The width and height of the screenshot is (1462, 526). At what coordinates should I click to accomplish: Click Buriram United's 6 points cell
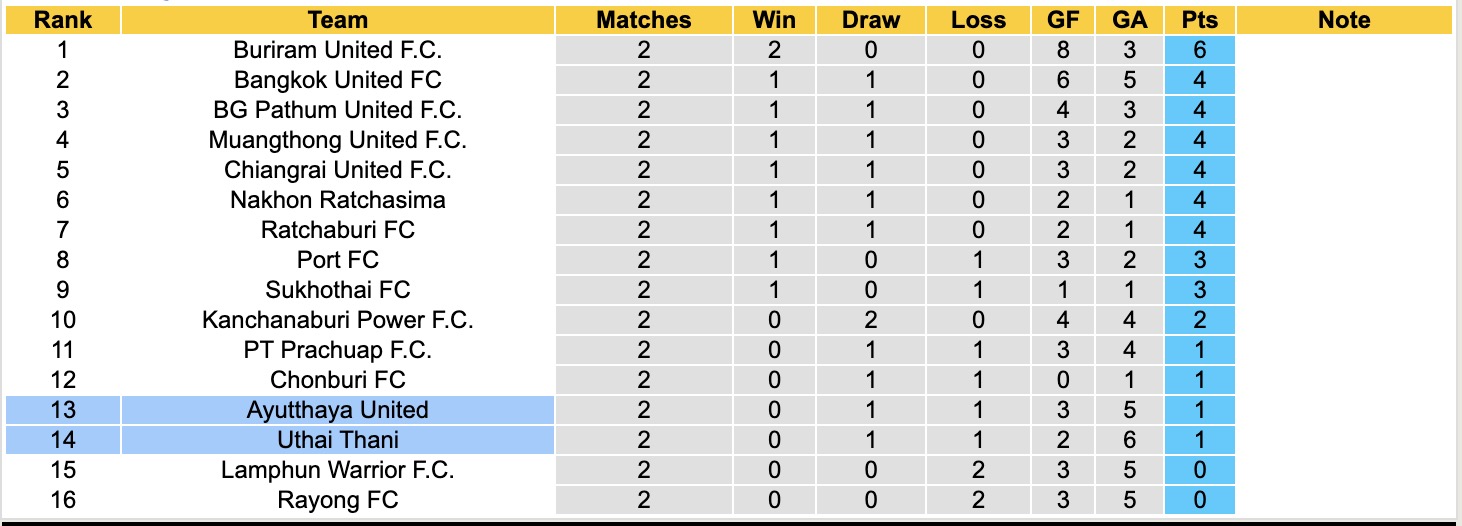point(1199,50)
